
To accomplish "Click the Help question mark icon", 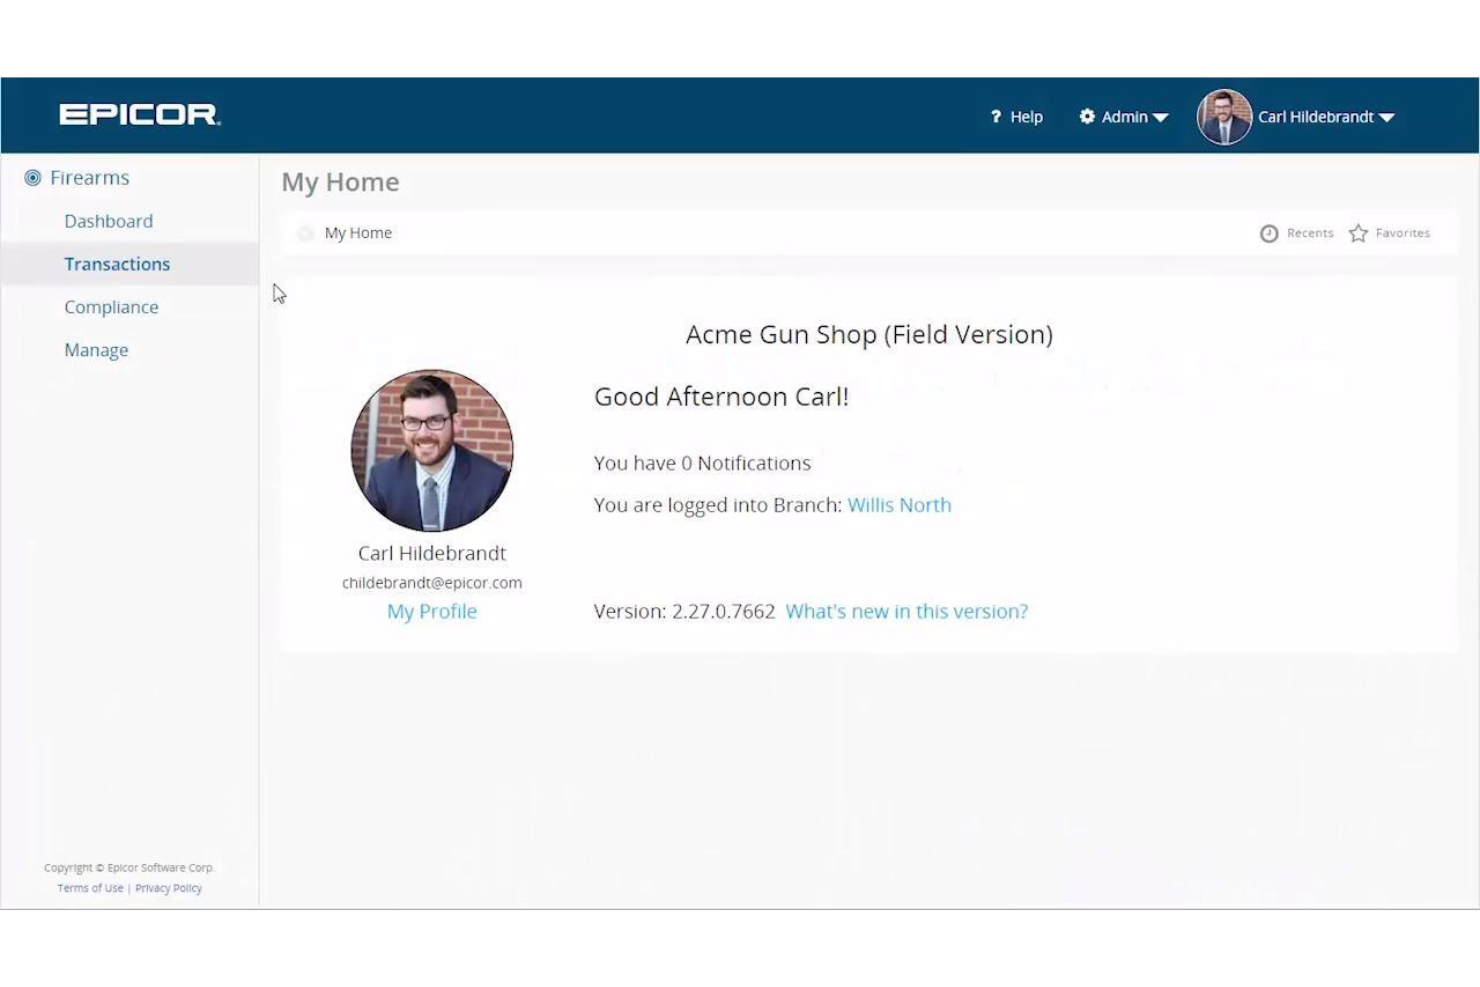I will (996, 117).
